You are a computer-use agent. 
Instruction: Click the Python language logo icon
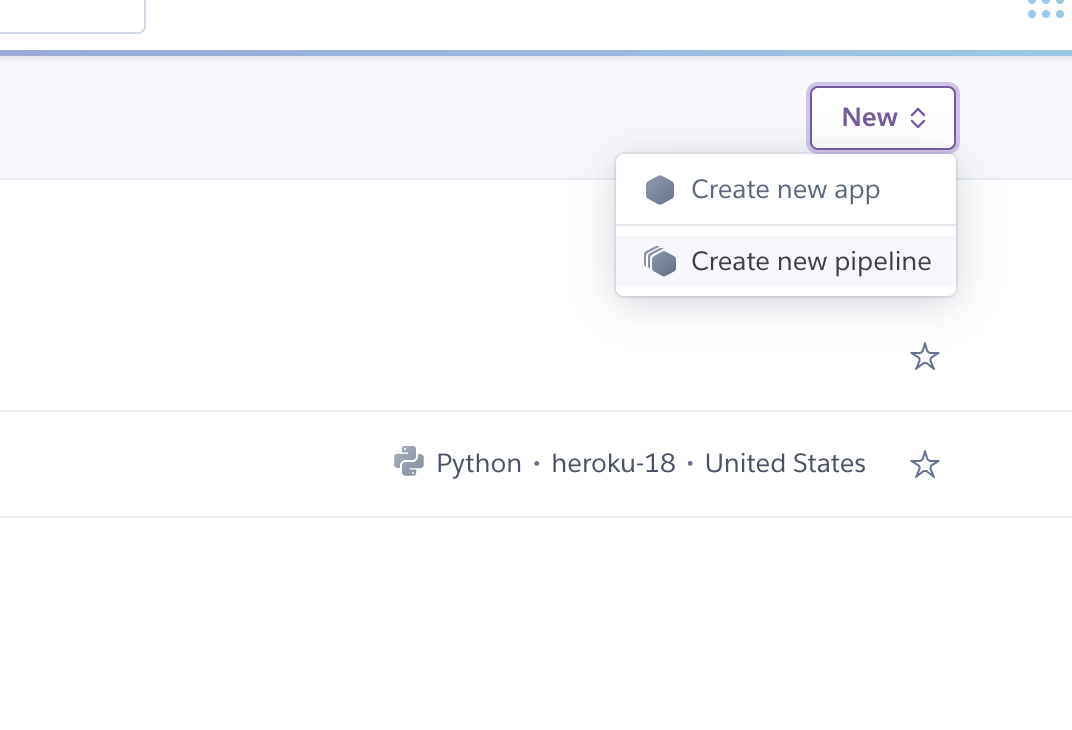[408, 462]
